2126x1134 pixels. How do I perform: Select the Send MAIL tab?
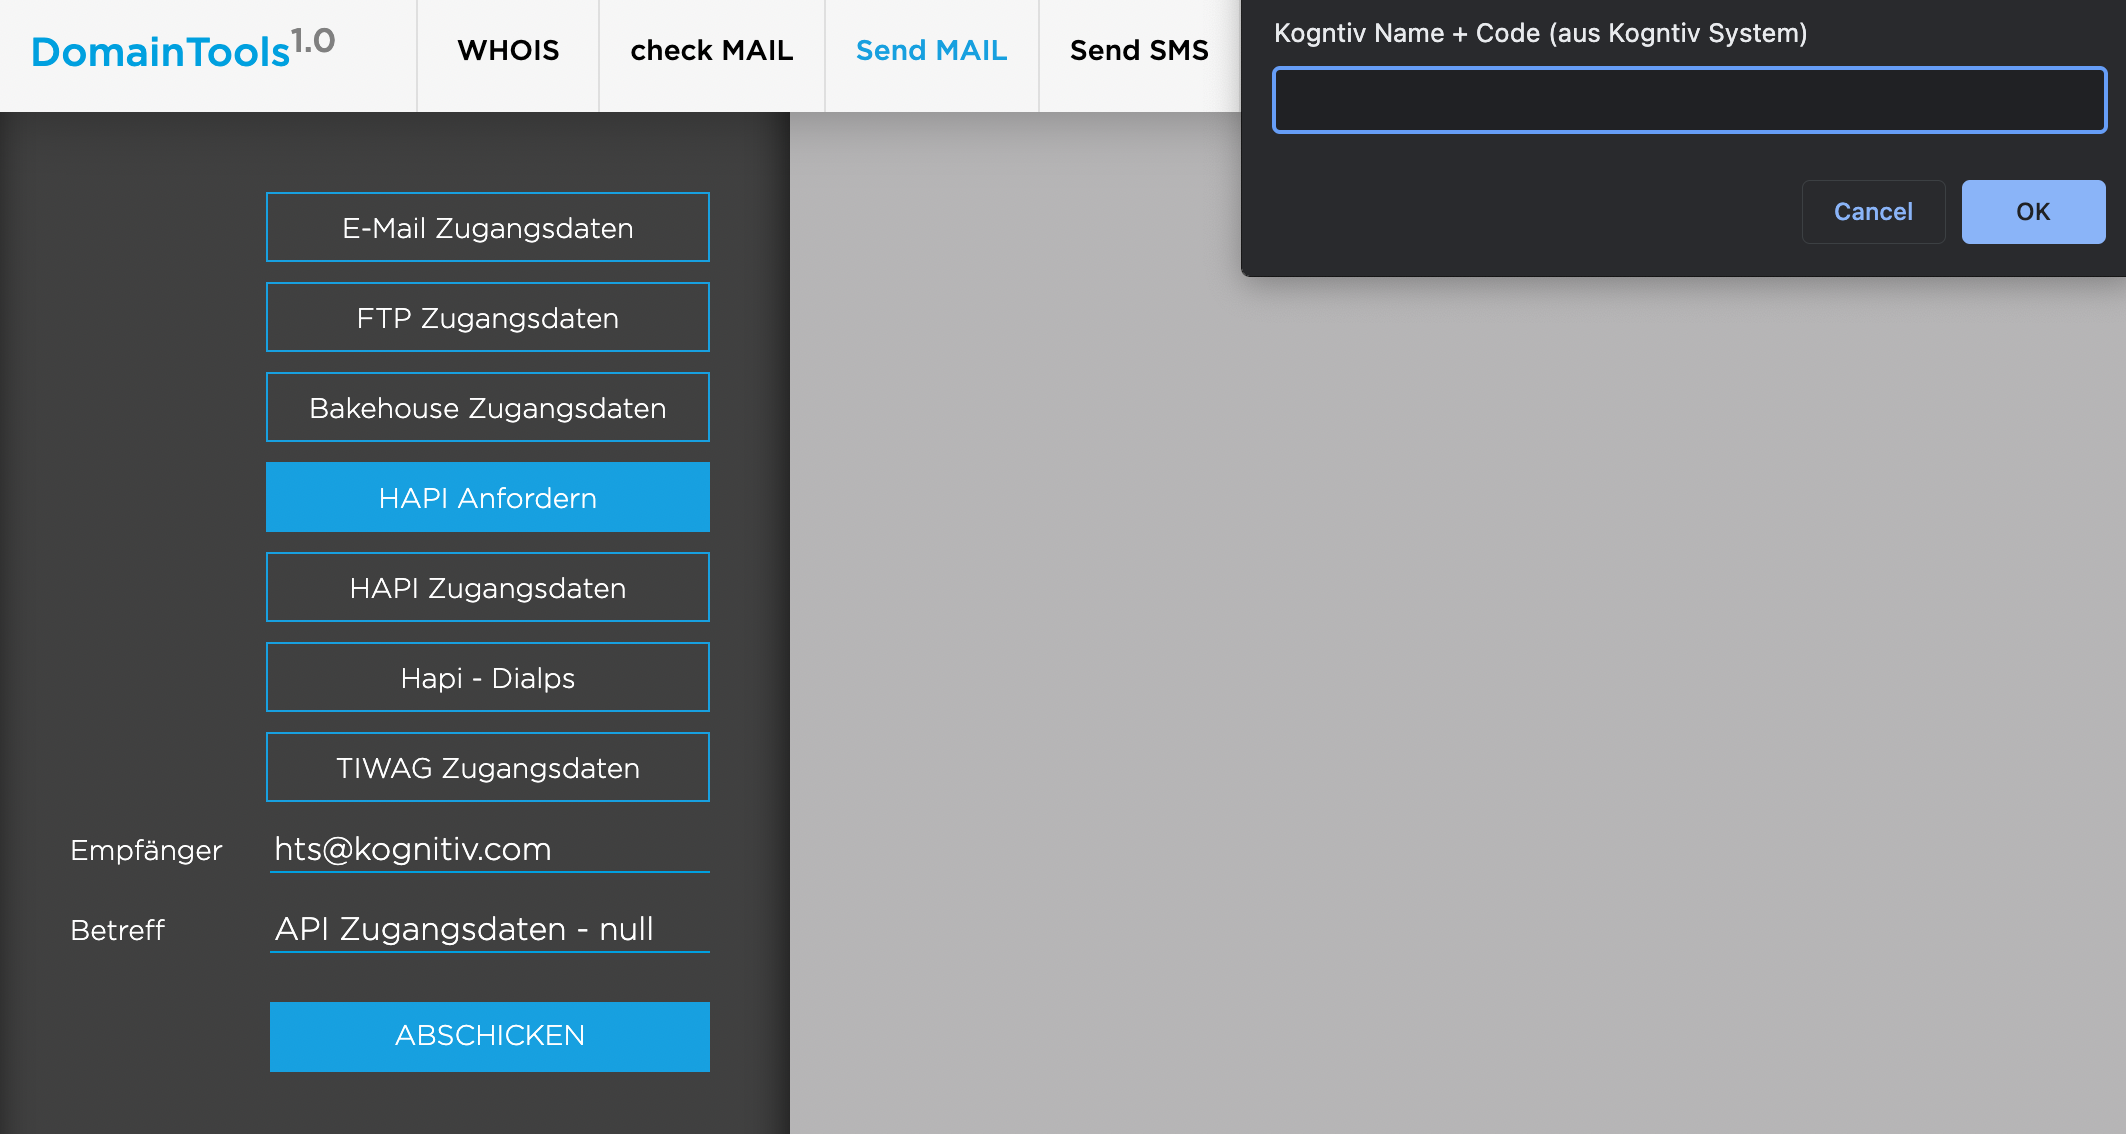point(931,51)
